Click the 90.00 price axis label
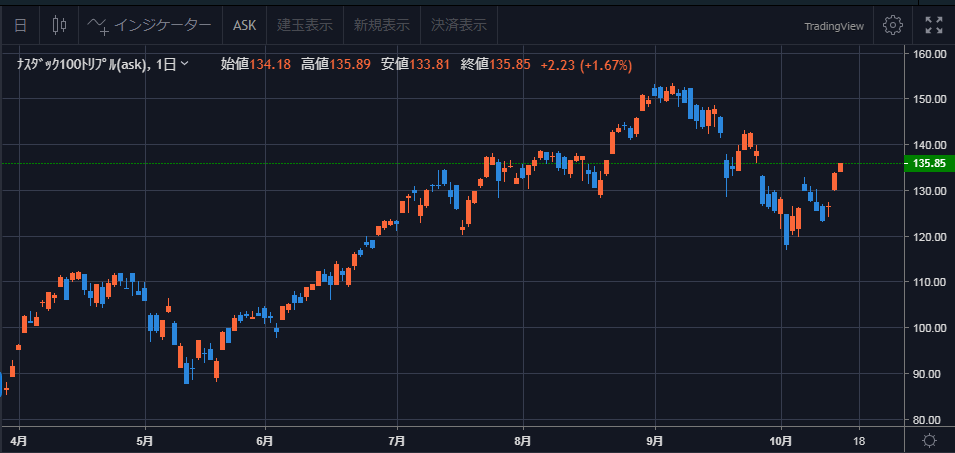 (929, 374)
